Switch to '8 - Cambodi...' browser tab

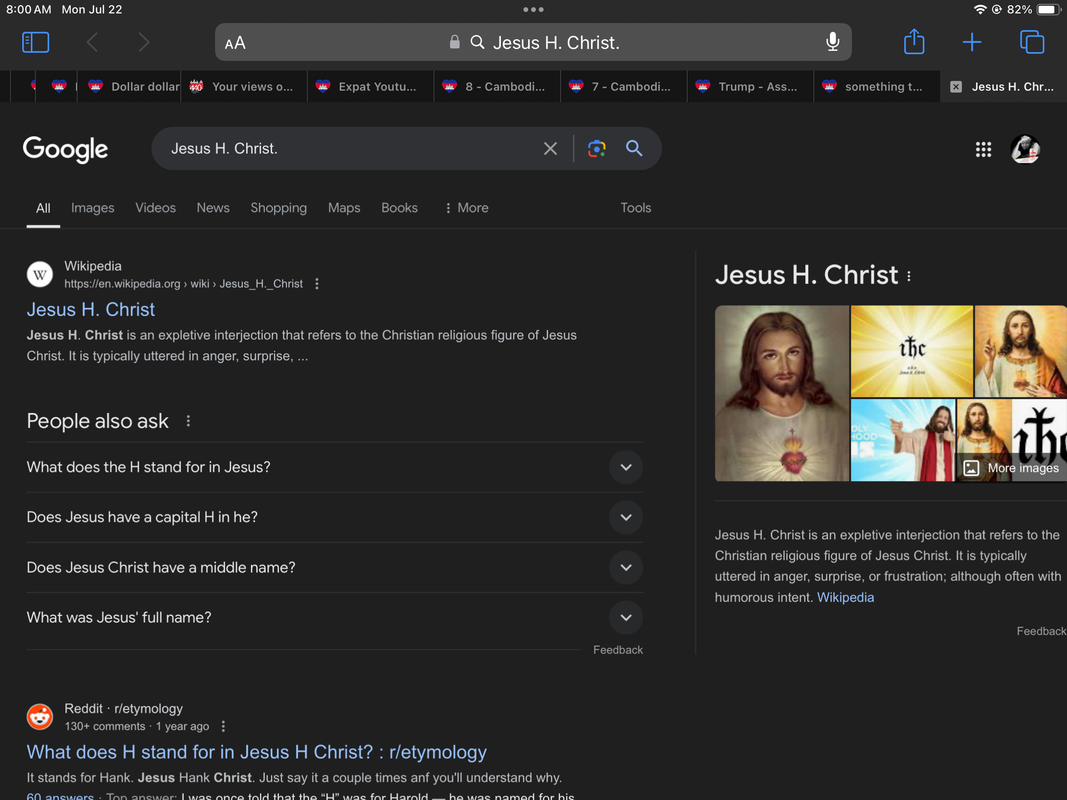tap(497, 86)
